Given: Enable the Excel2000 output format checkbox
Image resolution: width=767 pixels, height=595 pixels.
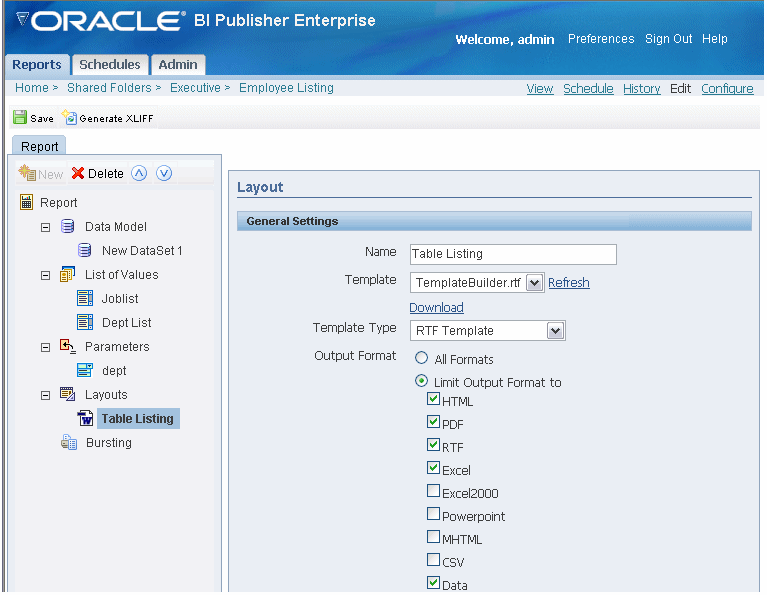Looking at the screenshot, I should (x=433, y=491).
